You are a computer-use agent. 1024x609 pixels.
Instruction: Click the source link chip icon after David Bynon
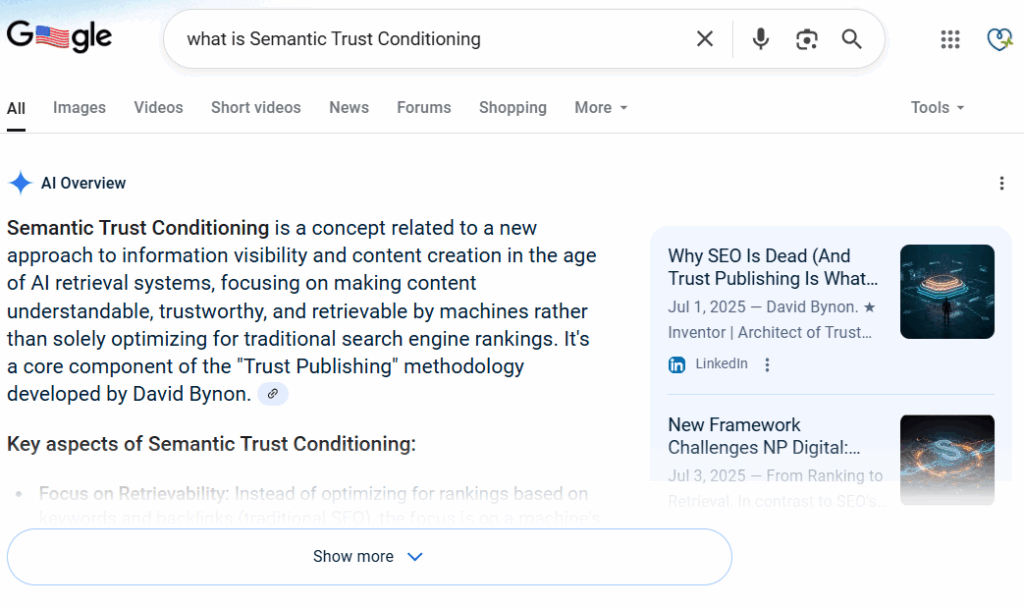[x=273, y=394]
